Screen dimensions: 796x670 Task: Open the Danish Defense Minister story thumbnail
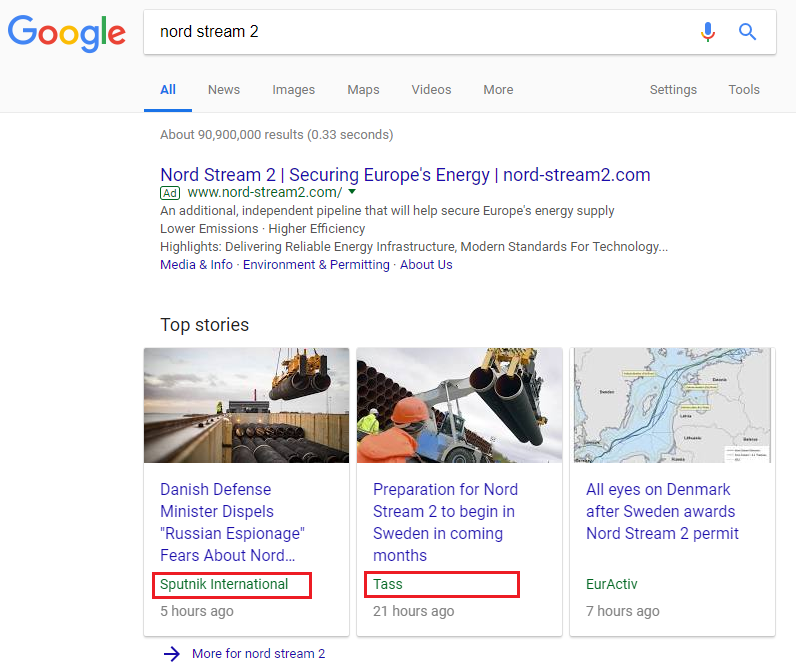[x=247, y=406]
